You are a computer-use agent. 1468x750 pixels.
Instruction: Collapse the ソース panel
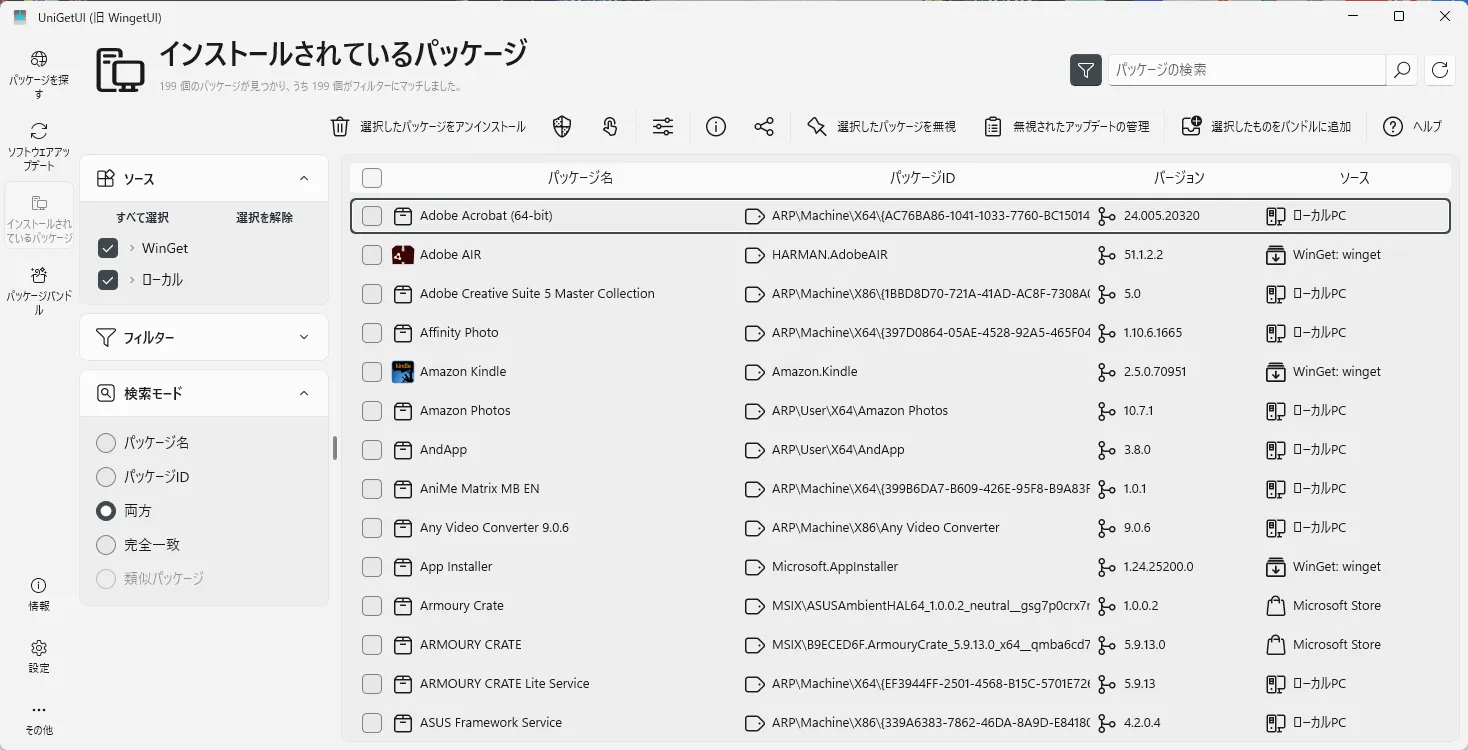point(304,179)
